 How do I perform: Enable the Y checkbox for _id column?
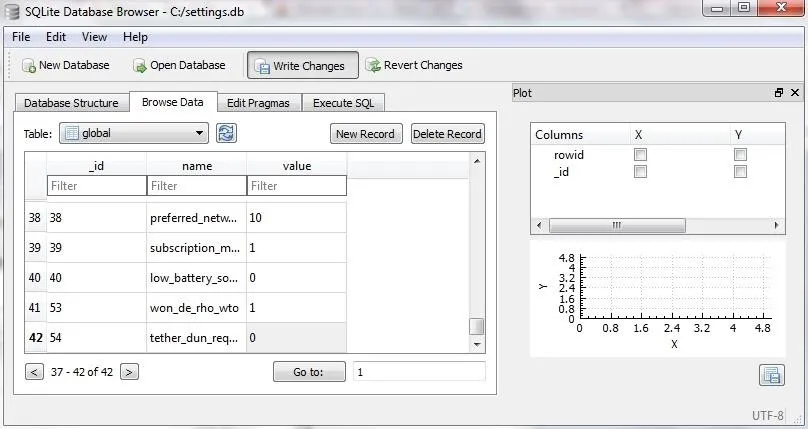[740, 171]
